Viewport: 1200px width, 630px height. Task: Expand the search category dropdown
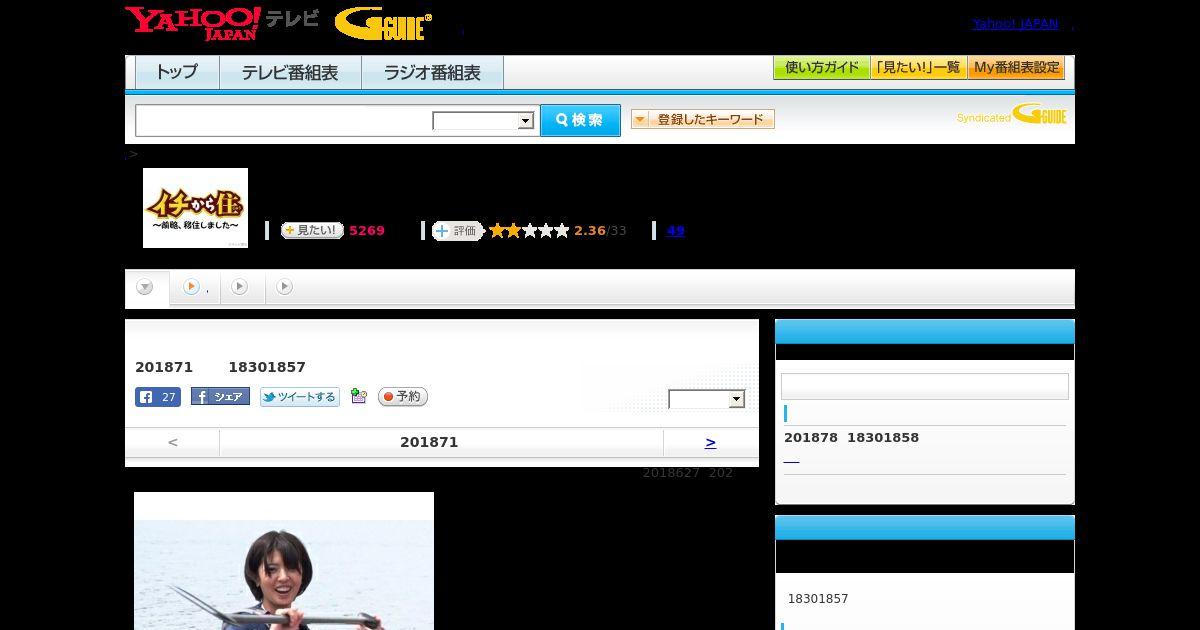[x=484, y=121]
